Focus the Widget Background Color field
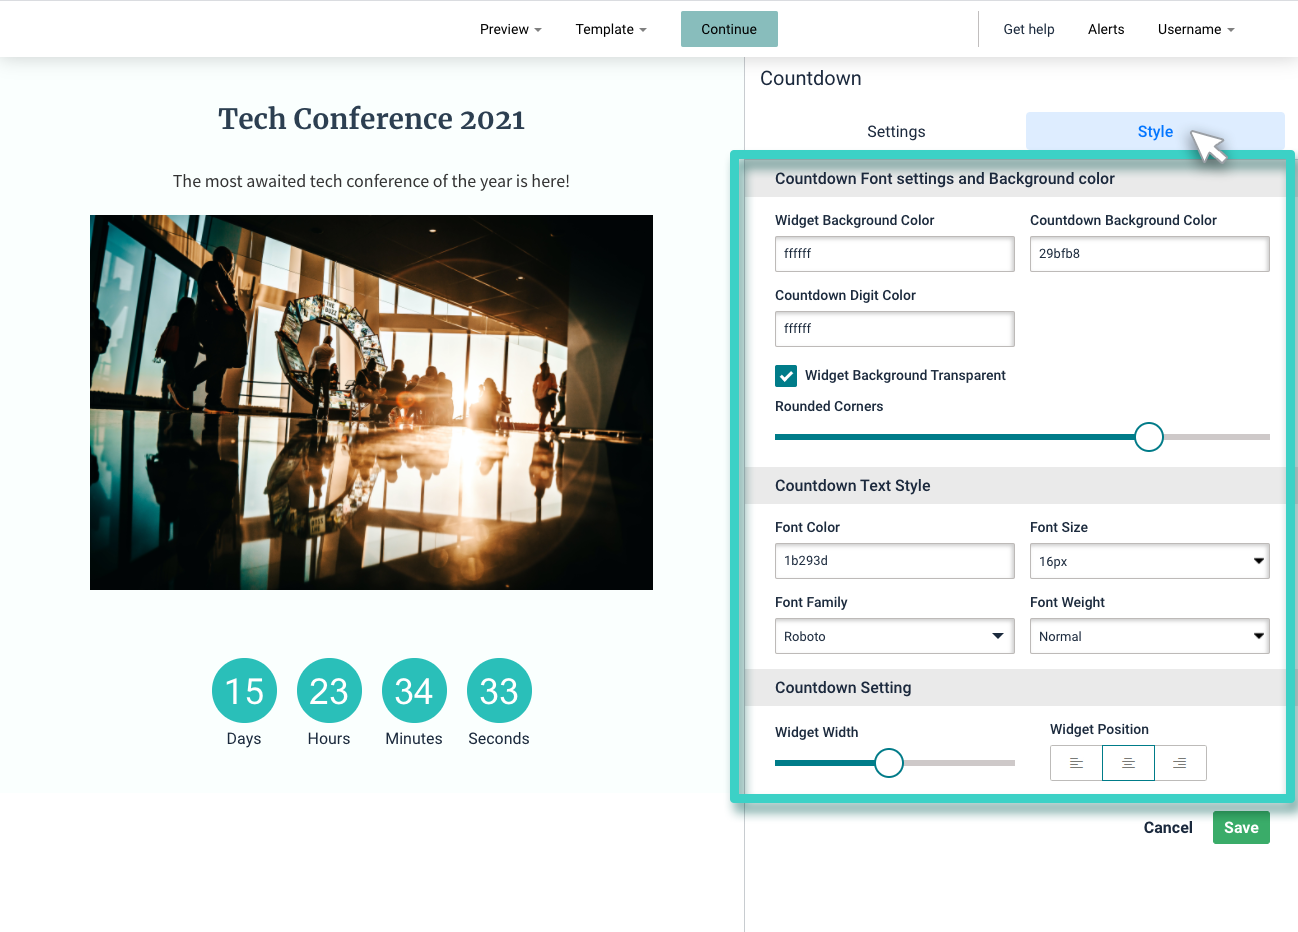This screenshot has height=932, width=1298. point(894,254)
